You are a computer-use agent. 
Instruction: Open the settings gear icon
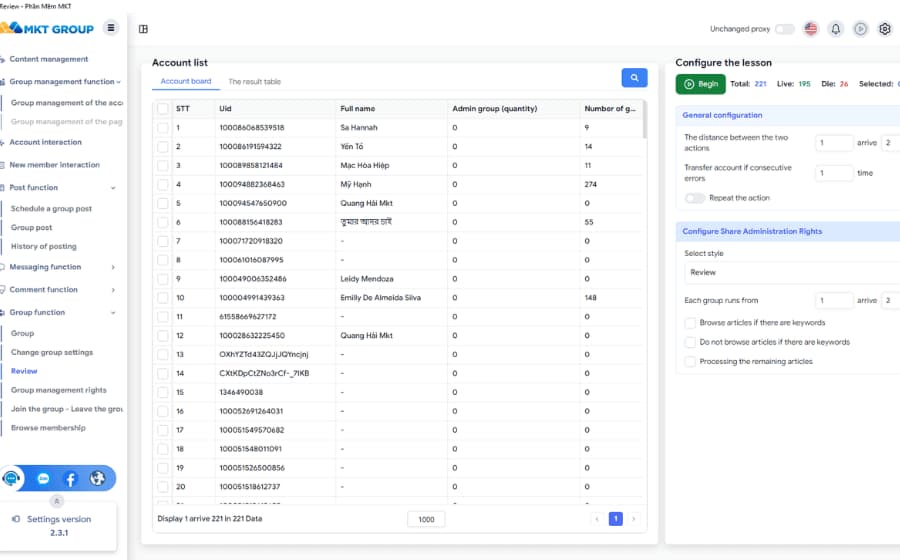(x=885, y=29)
